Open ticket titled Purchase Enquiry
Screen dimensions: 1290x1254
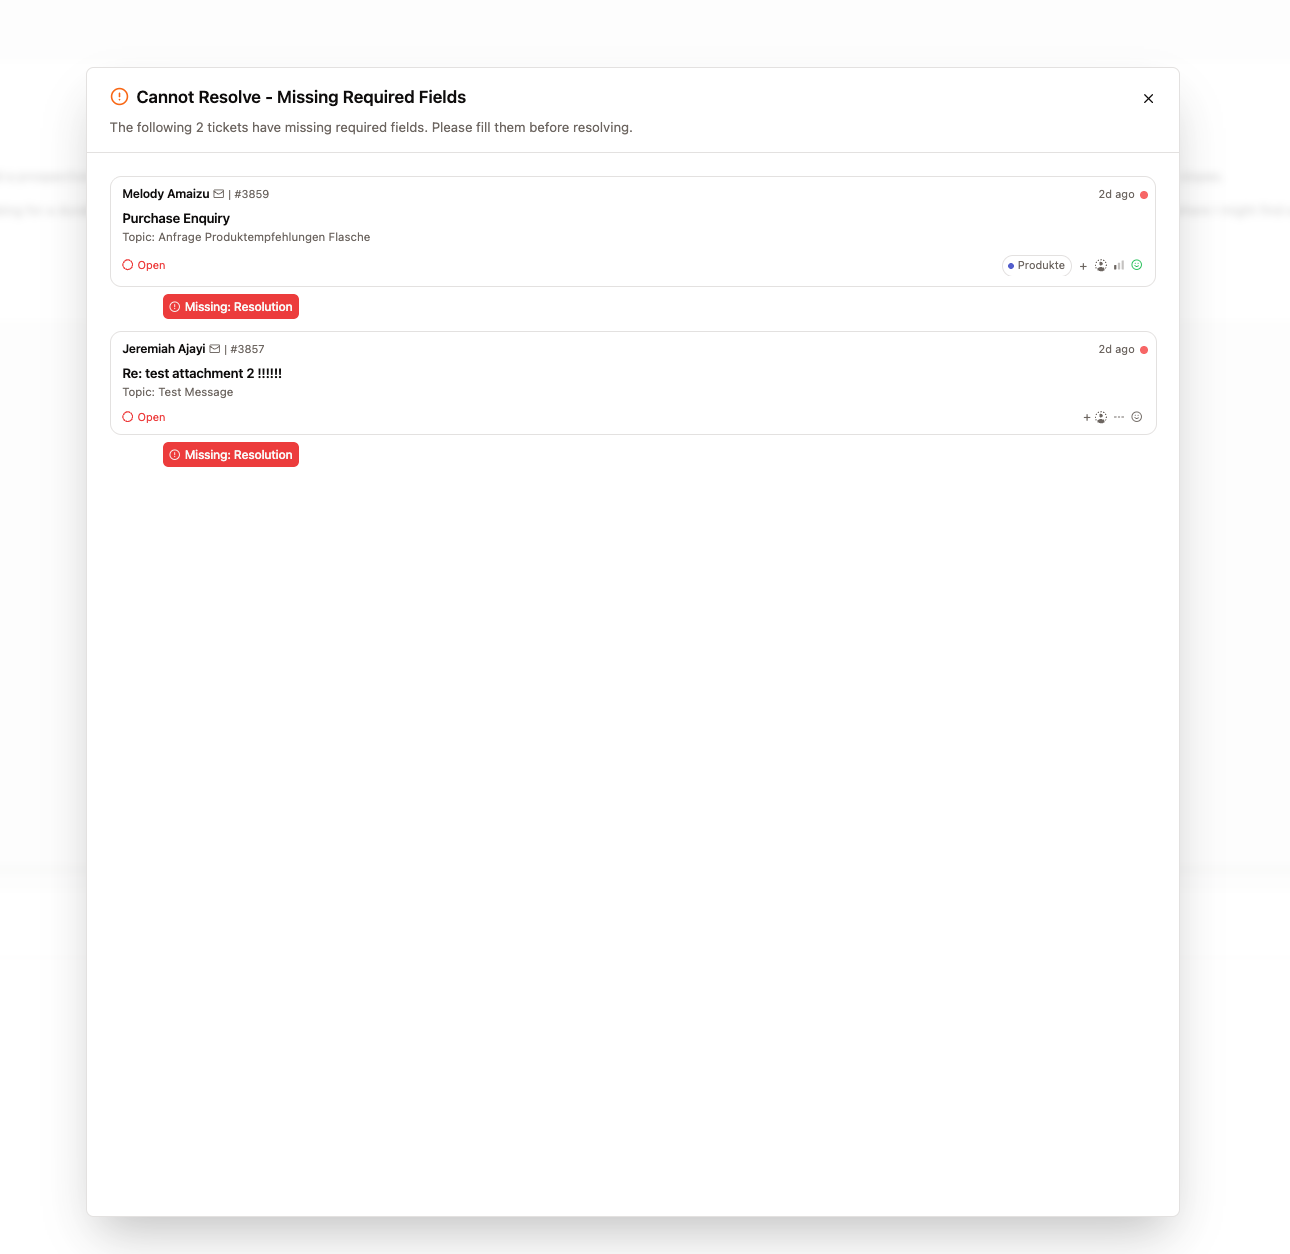click(x=176, y=218)
